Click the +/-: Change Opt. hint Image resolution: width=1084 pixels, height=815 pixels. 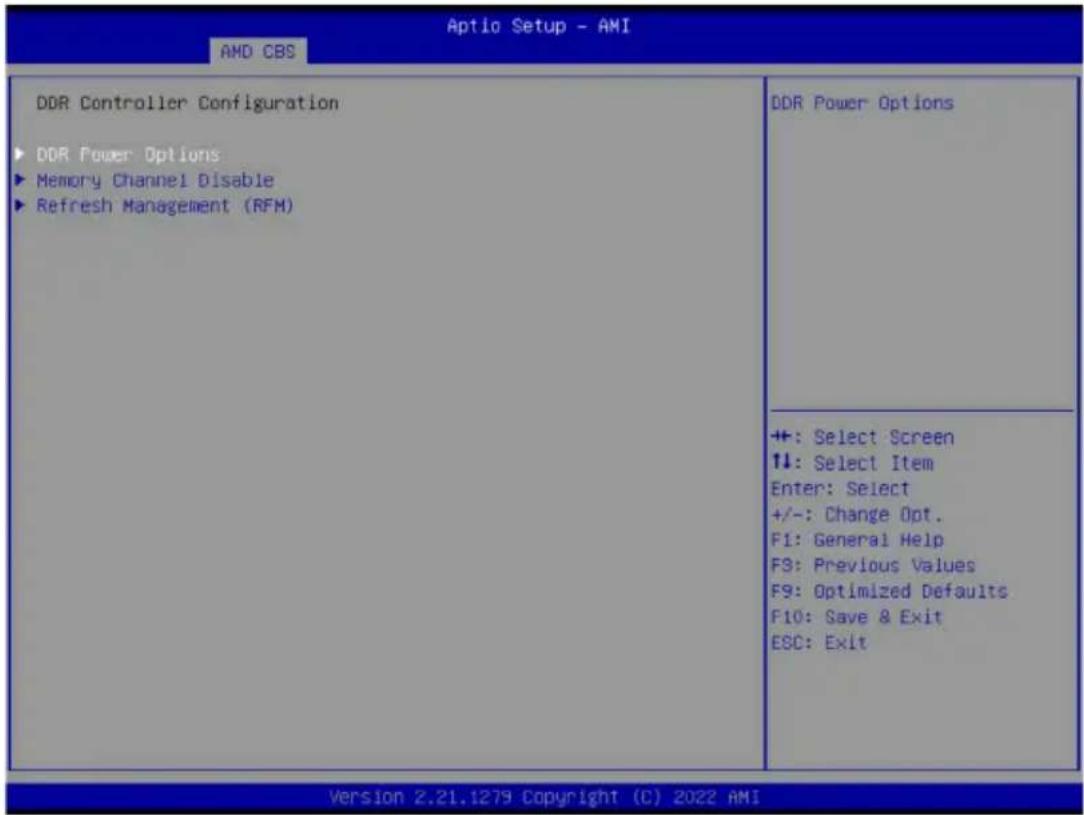[x=857, y=514]
